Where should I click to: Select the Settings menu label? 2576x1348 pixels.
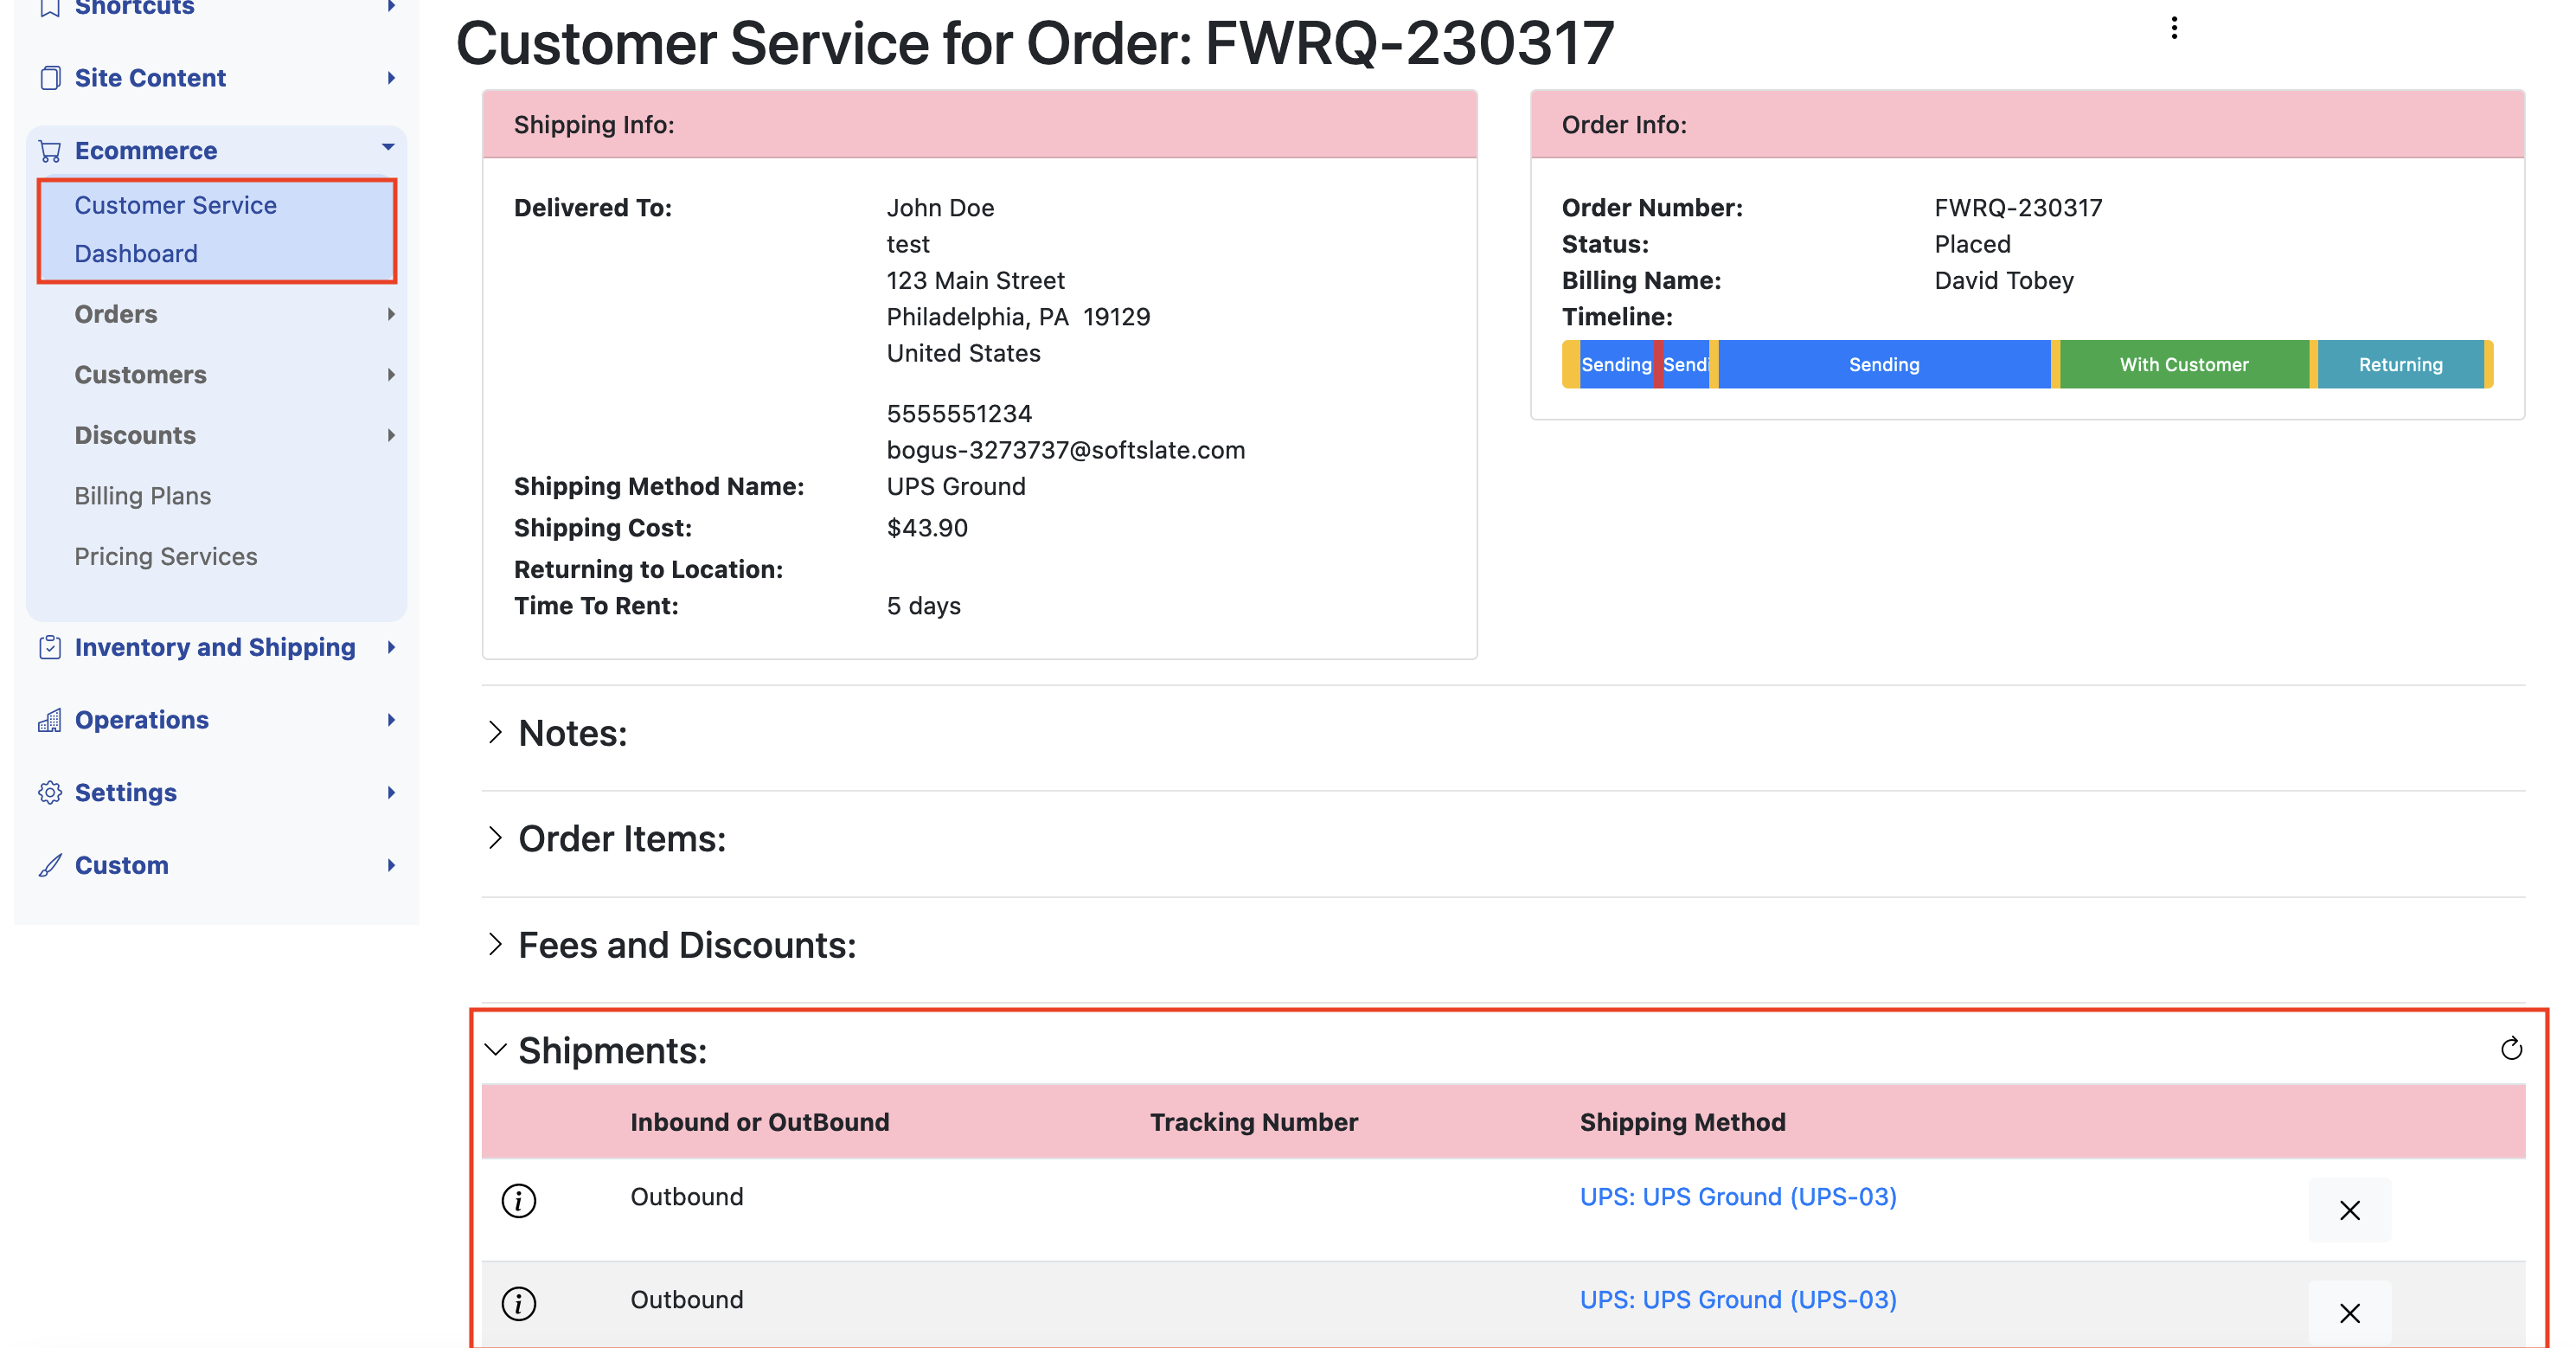coord(126,793)
